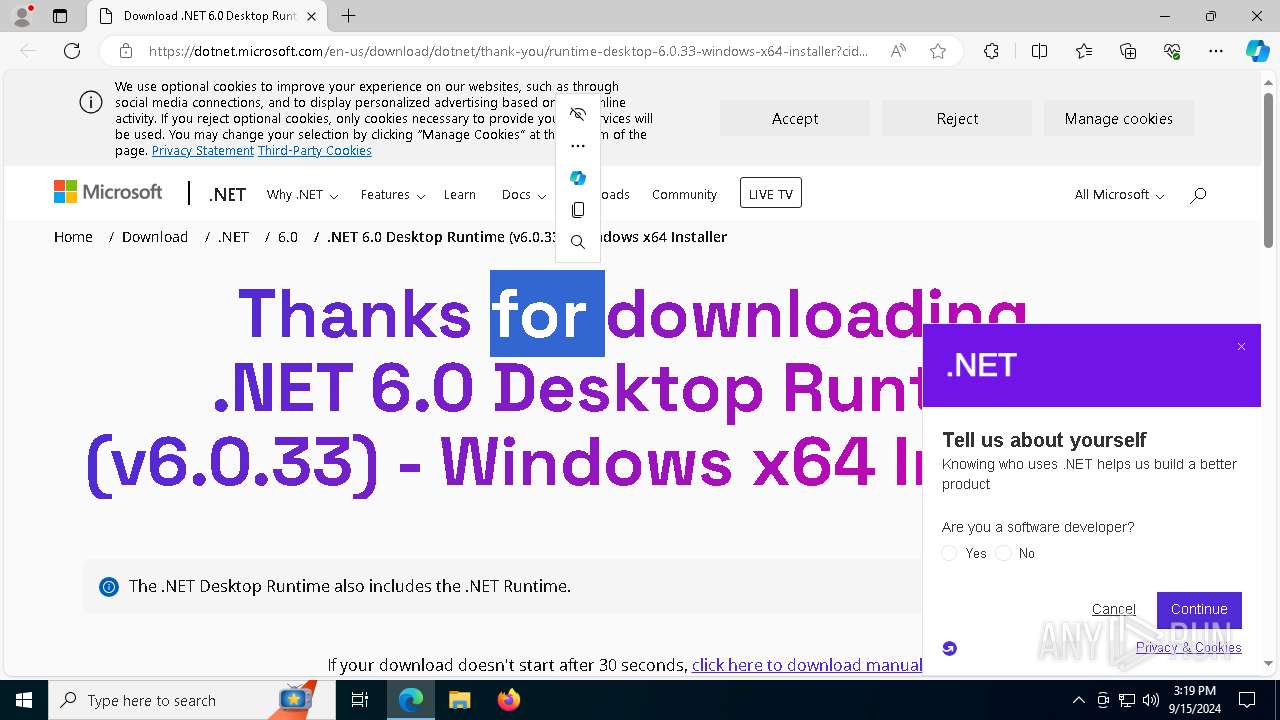Open Task View on taskbar
This screenshot has width=1280, height=720.
(360, 700)
